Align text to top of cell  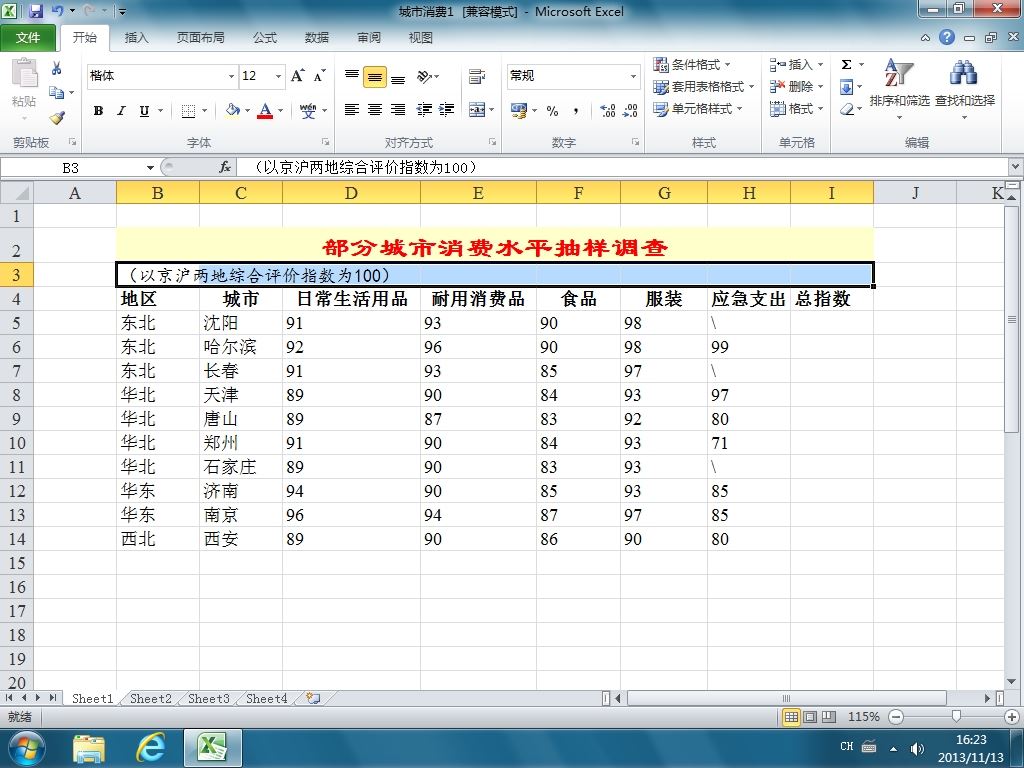[352, 76]
